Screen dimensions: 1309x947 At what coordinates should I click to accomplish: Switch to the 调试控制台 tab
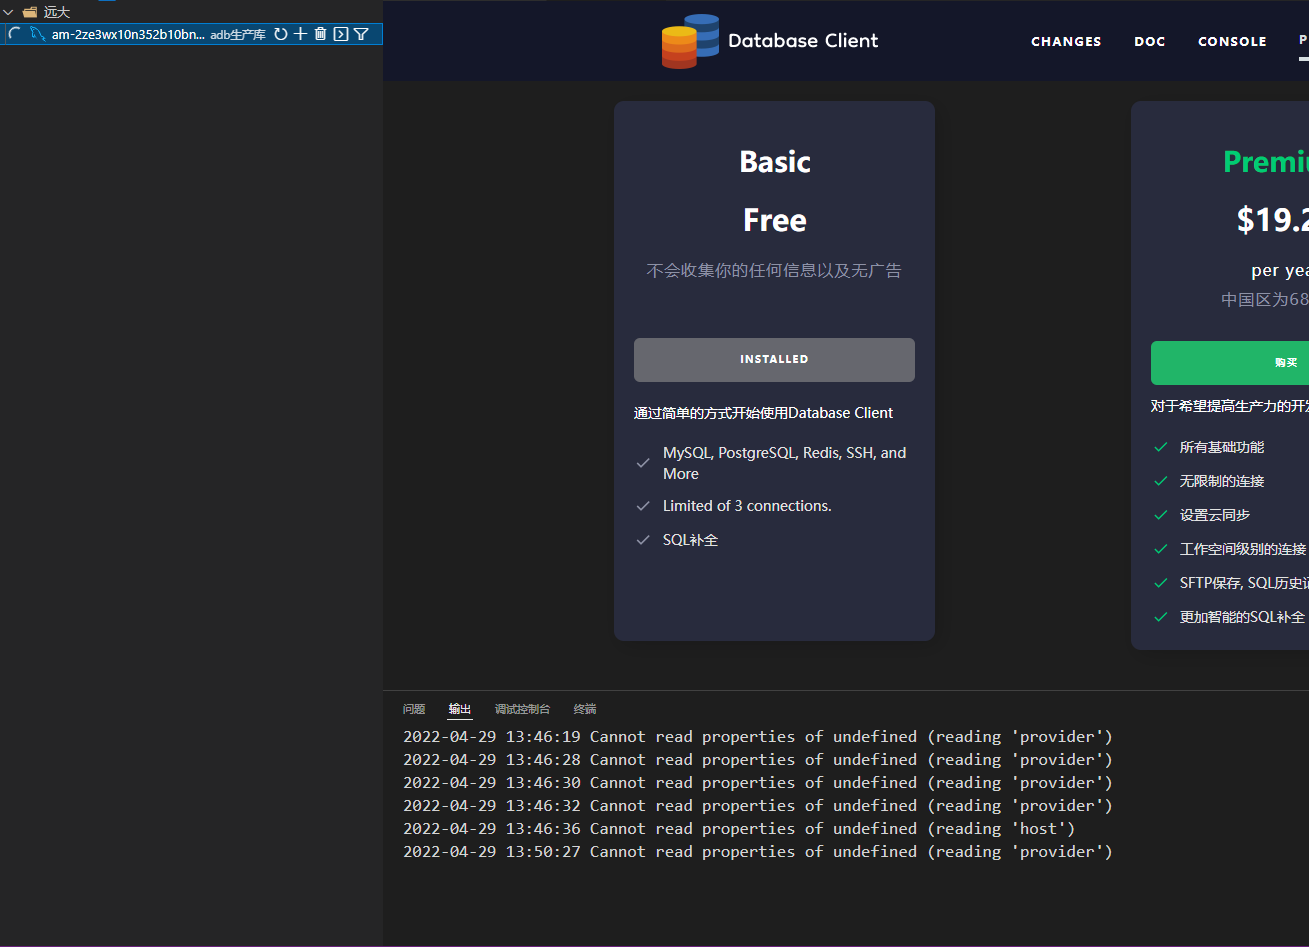pyautogui.click(x=522, y=708)
